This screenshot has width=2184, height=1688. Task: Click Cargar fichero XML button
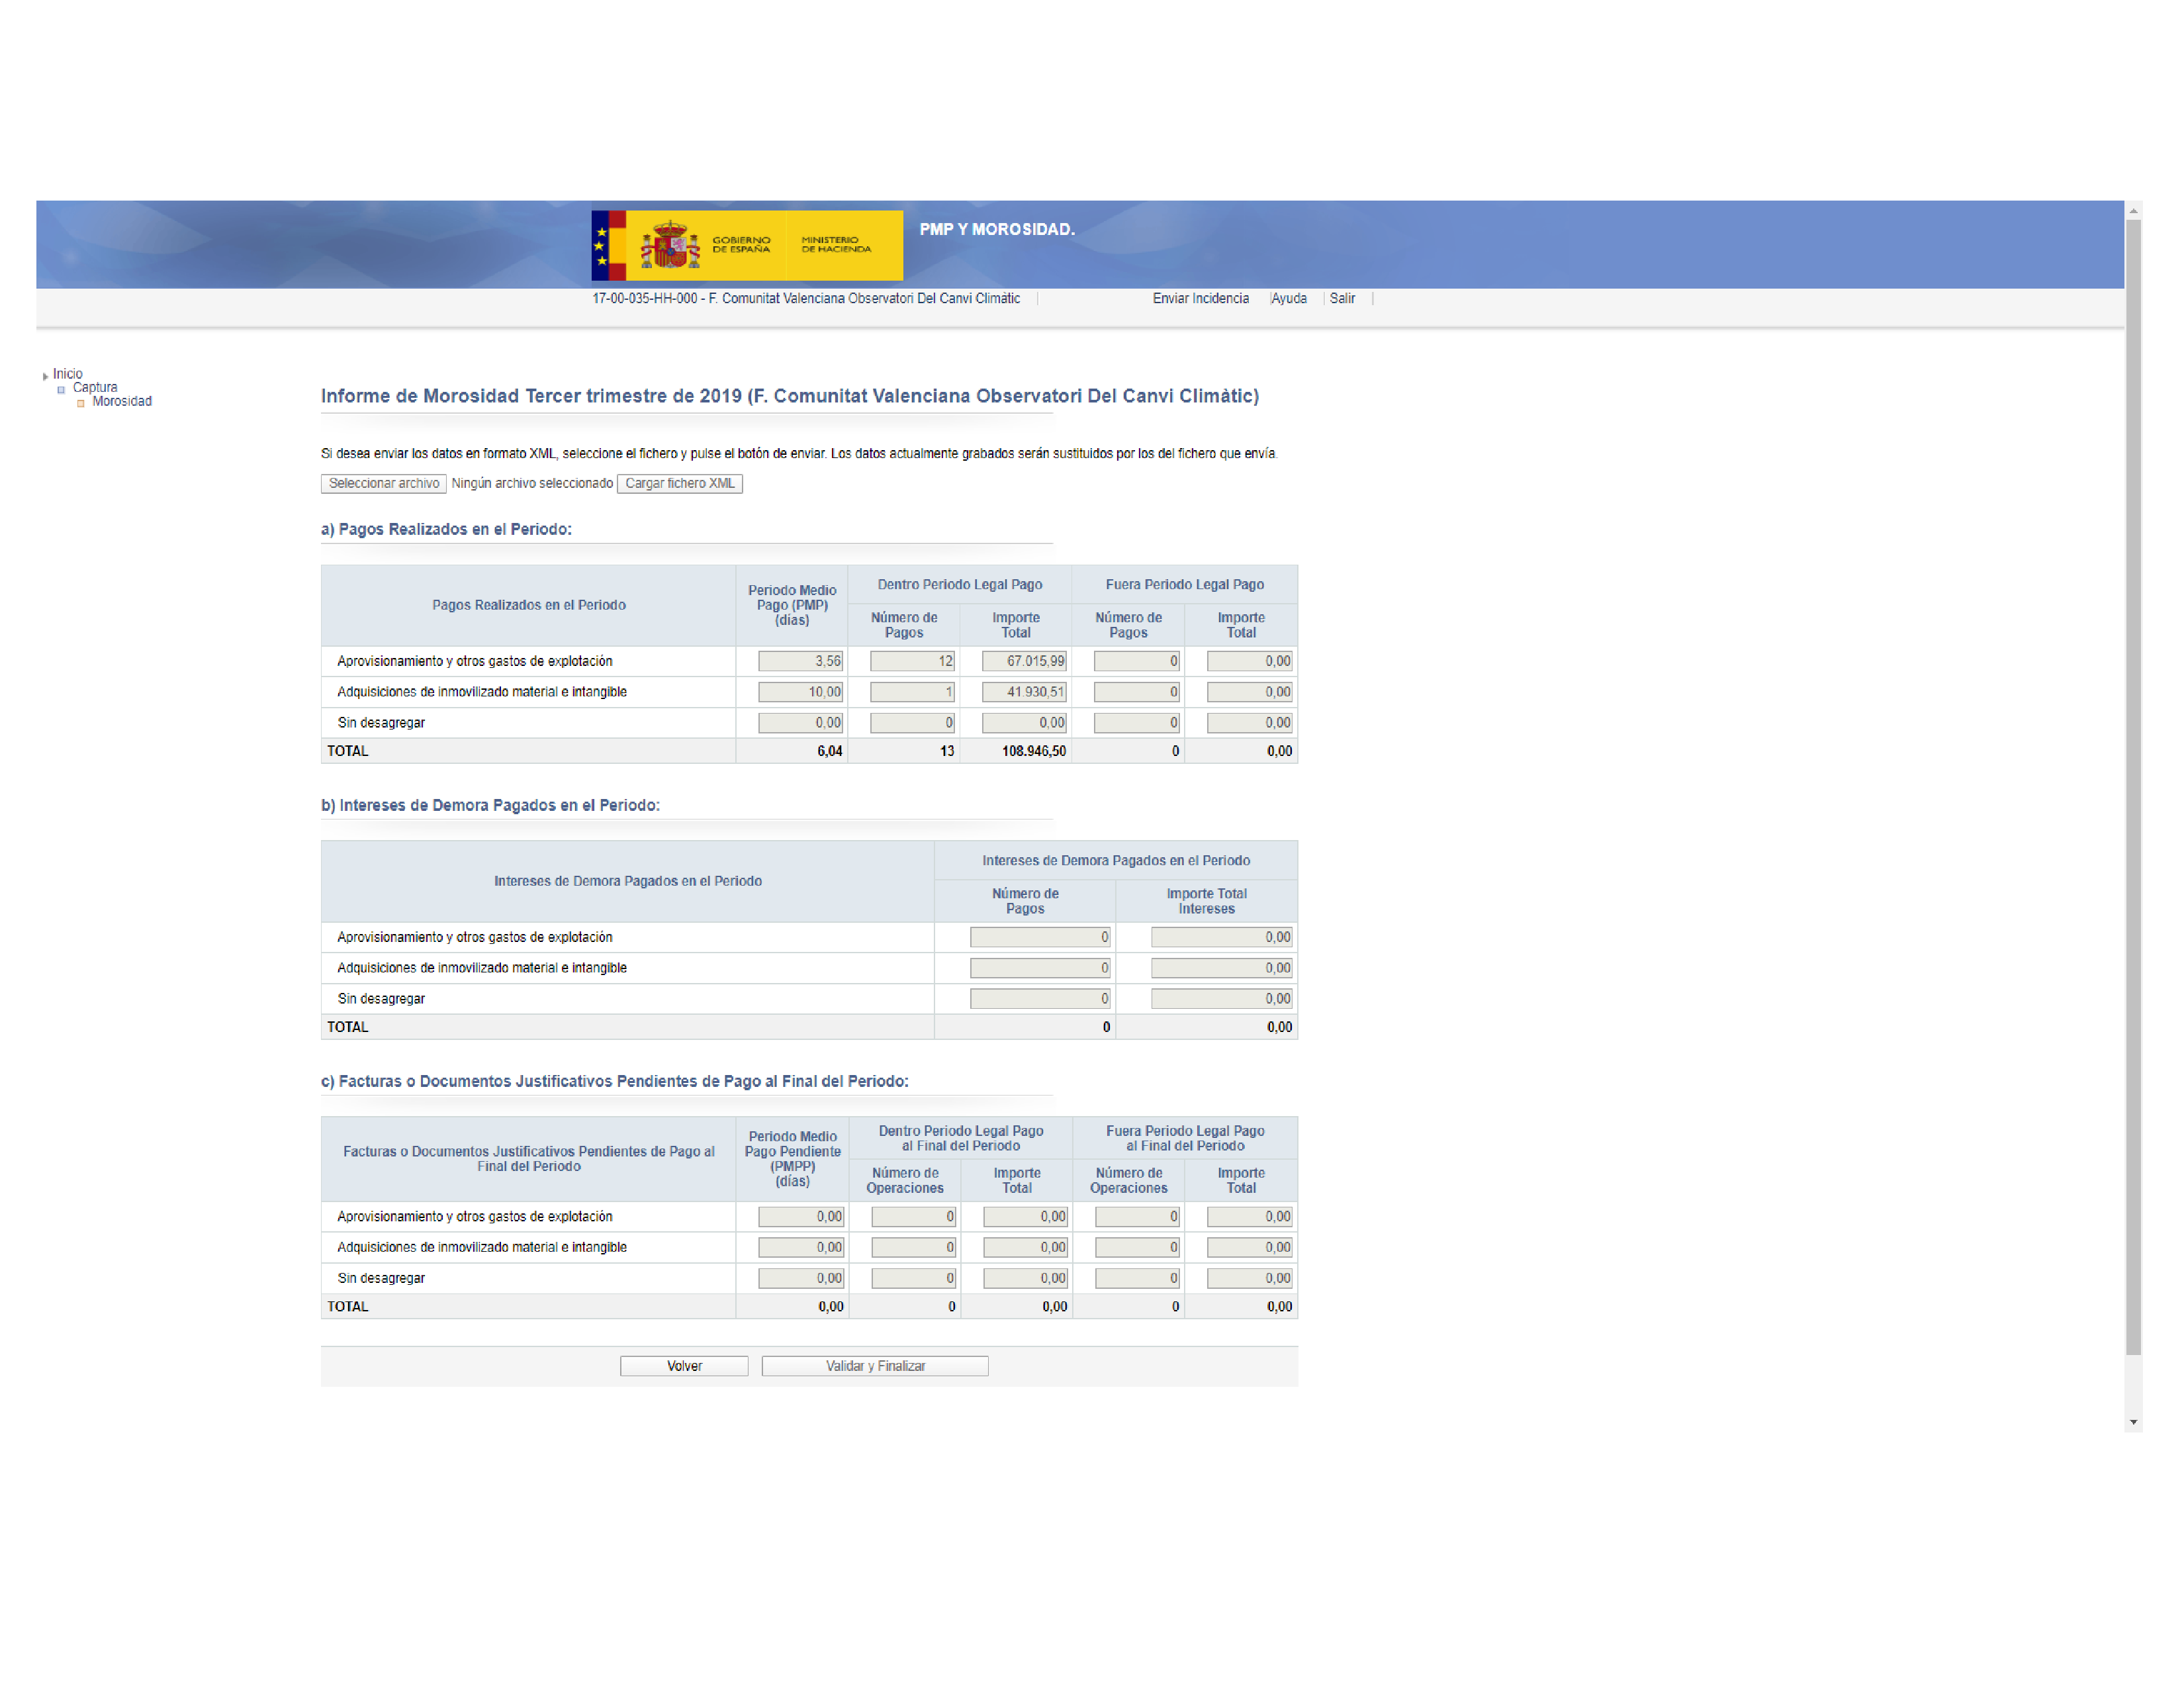click(x=680, y=483)
